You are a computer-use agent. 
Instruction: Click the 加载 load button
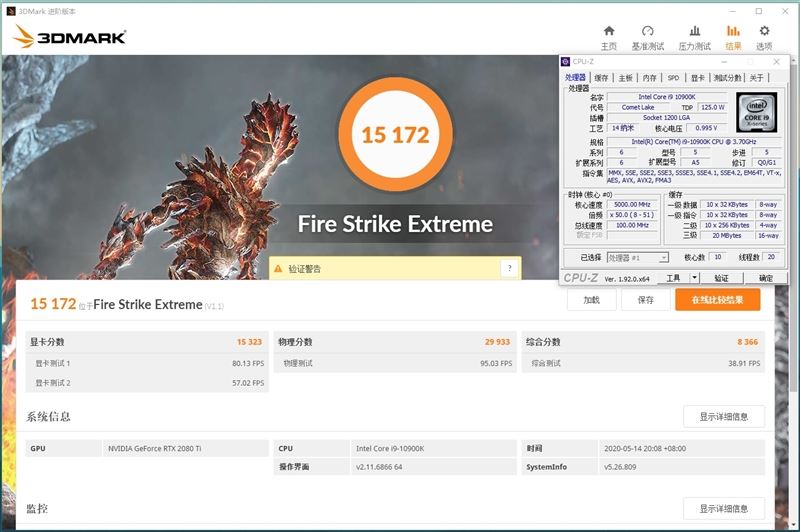pos(591,300)
